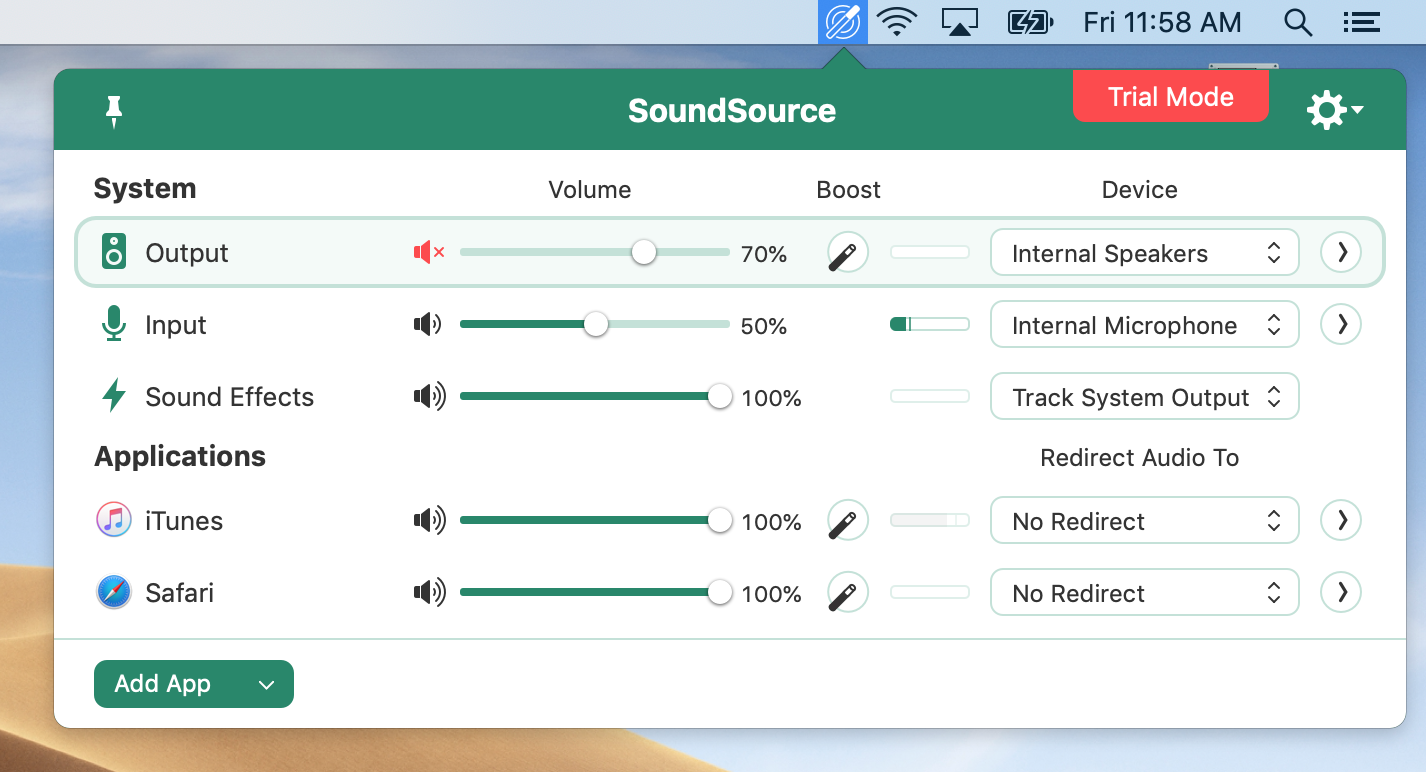Click the Safari volume slider handle
Image resolution: width=1426 pixels, height=772 pixels.
click(x=720, y=592)
